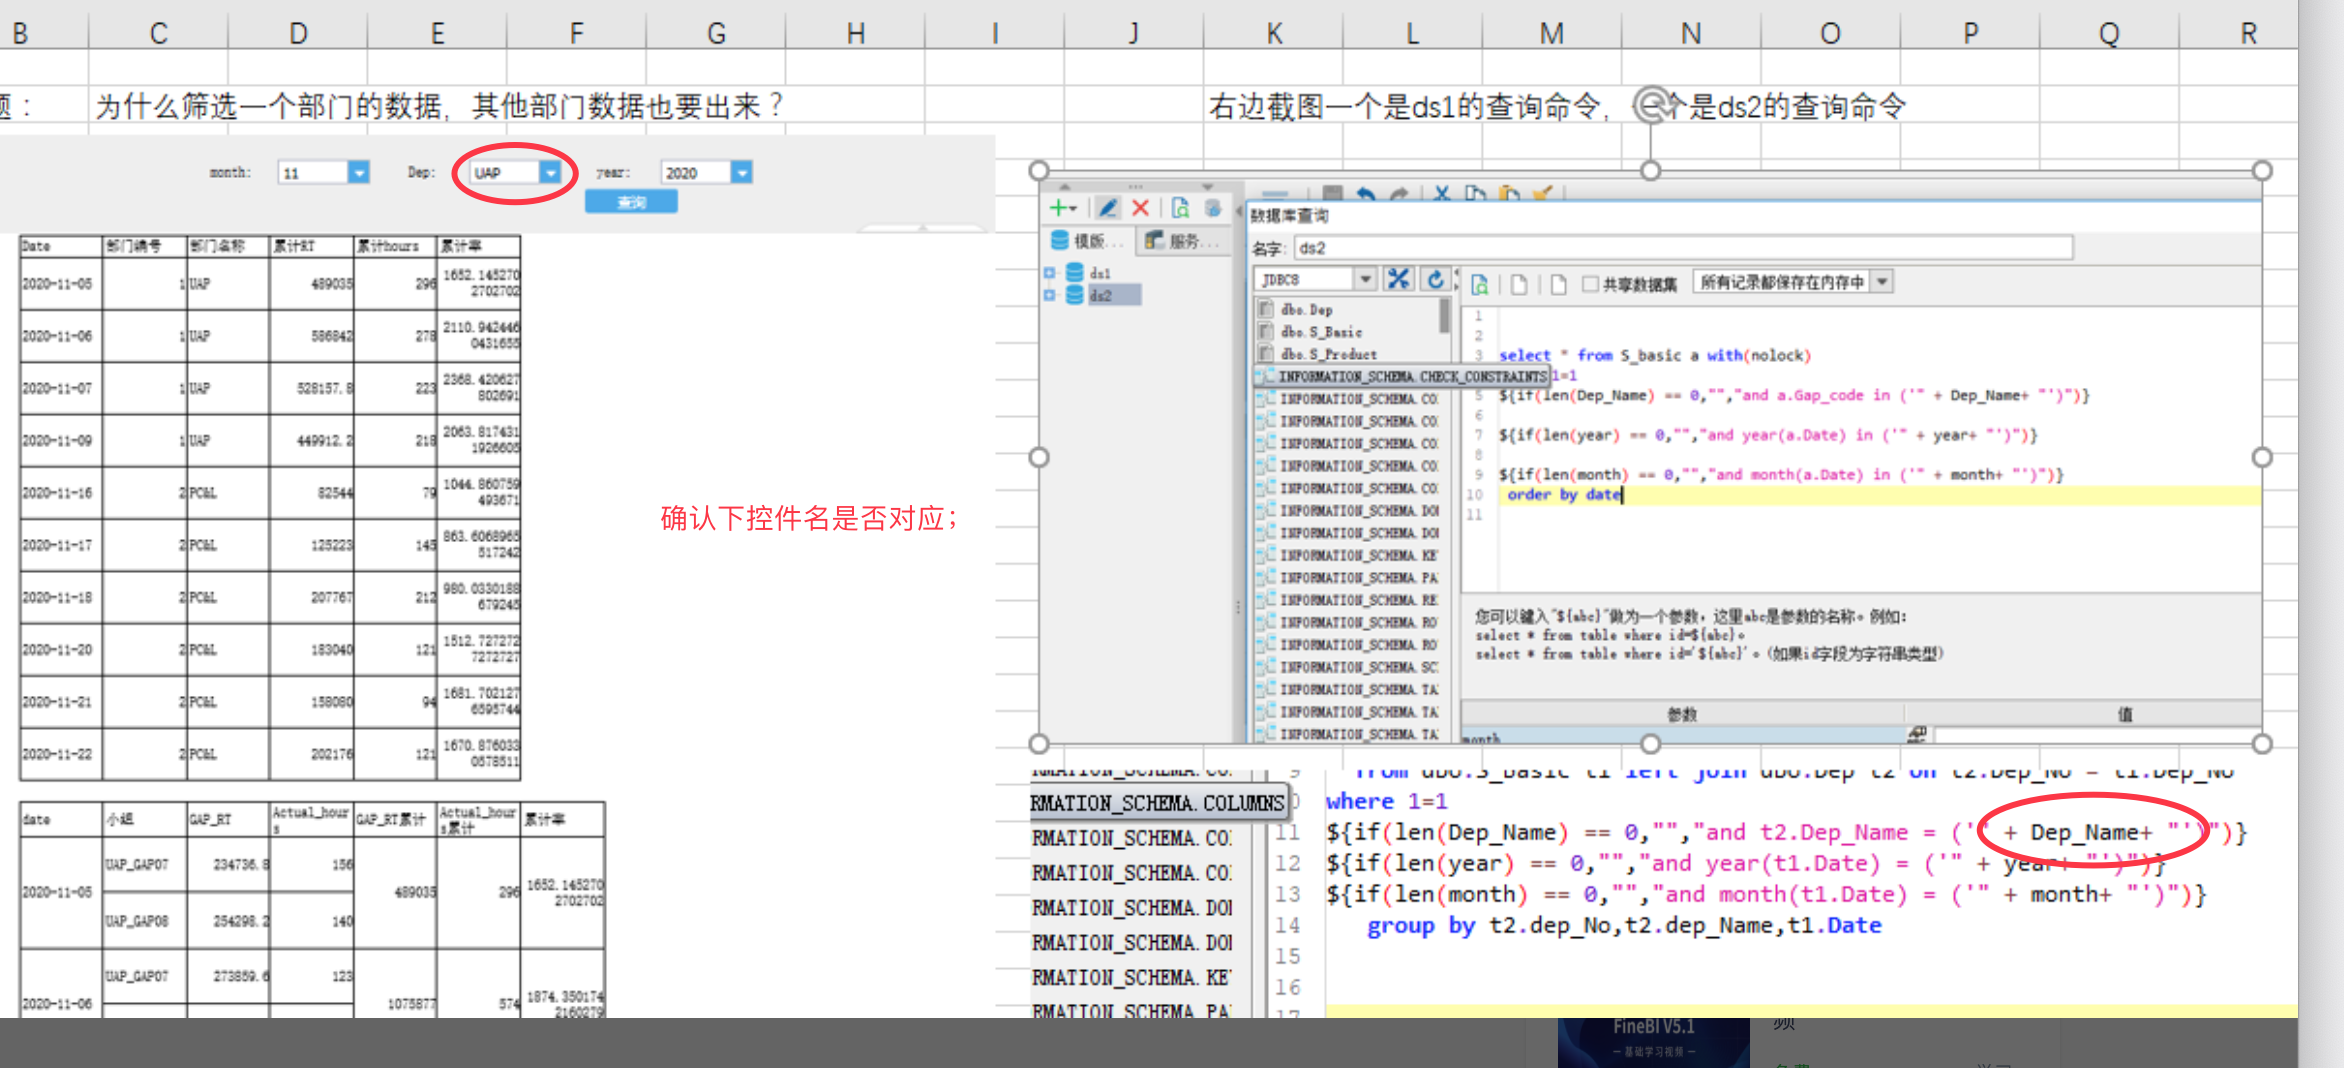Click the first blank page icon in query toolbar

pos(1519,284)
